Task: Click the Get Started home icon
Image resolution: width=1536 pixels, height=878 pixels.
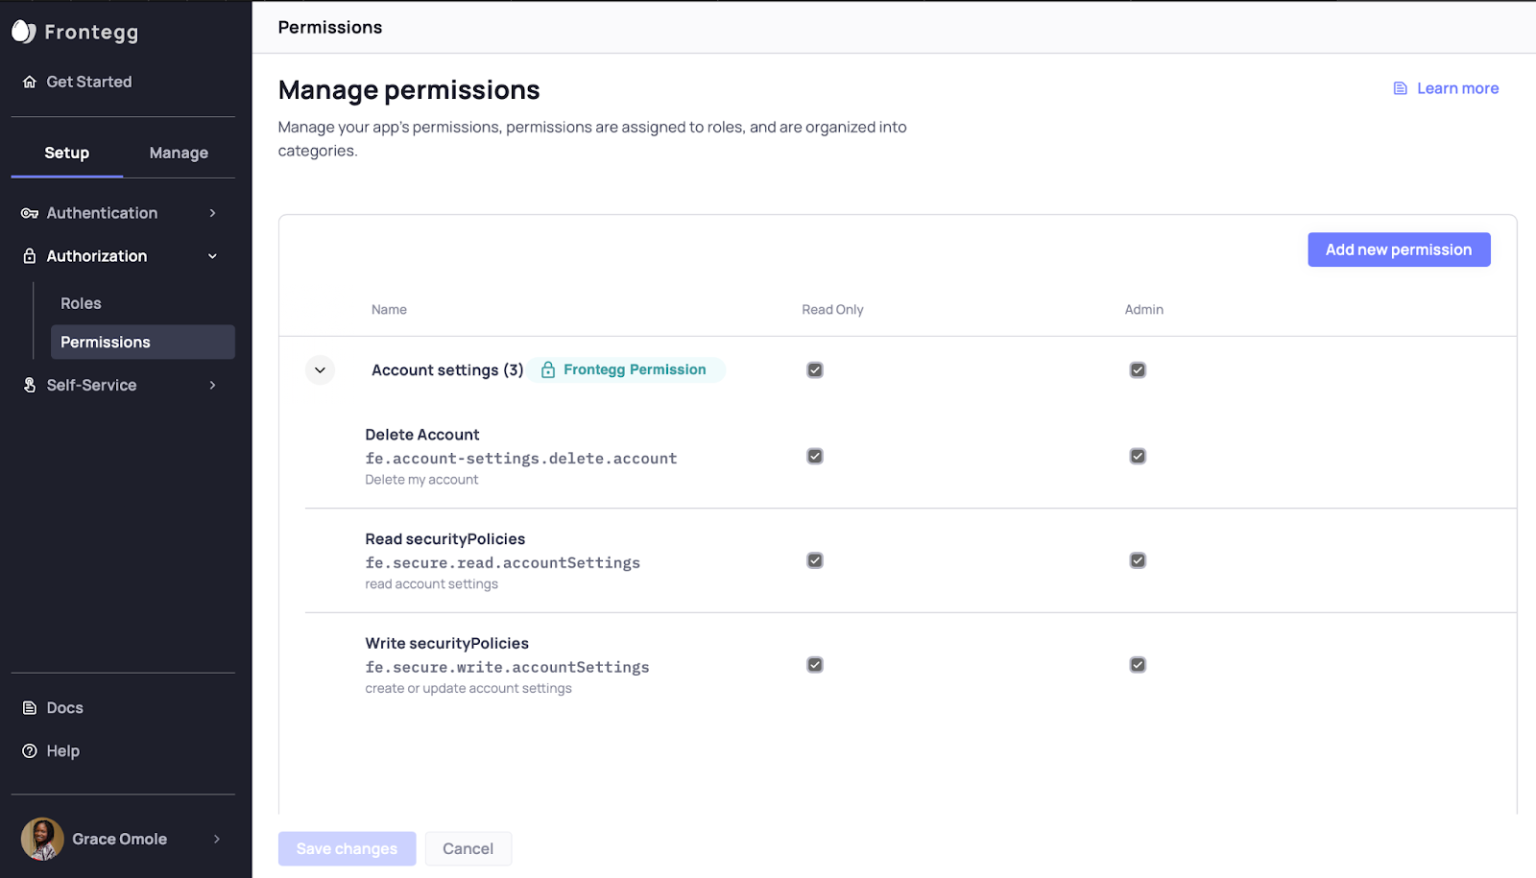Action: coord(30,82)
